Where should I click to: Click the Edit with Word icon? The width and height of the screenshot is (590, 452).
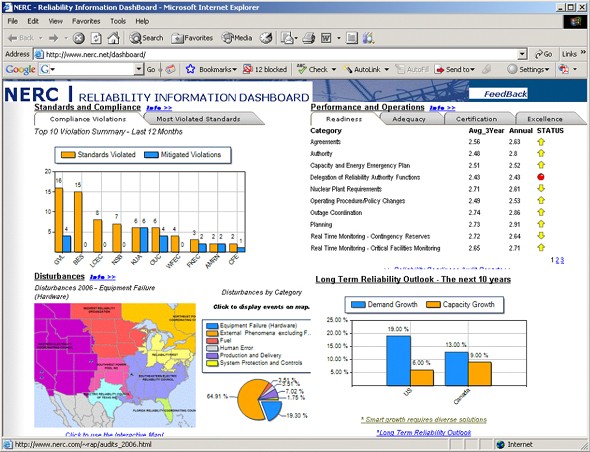[x=326, y=38]
